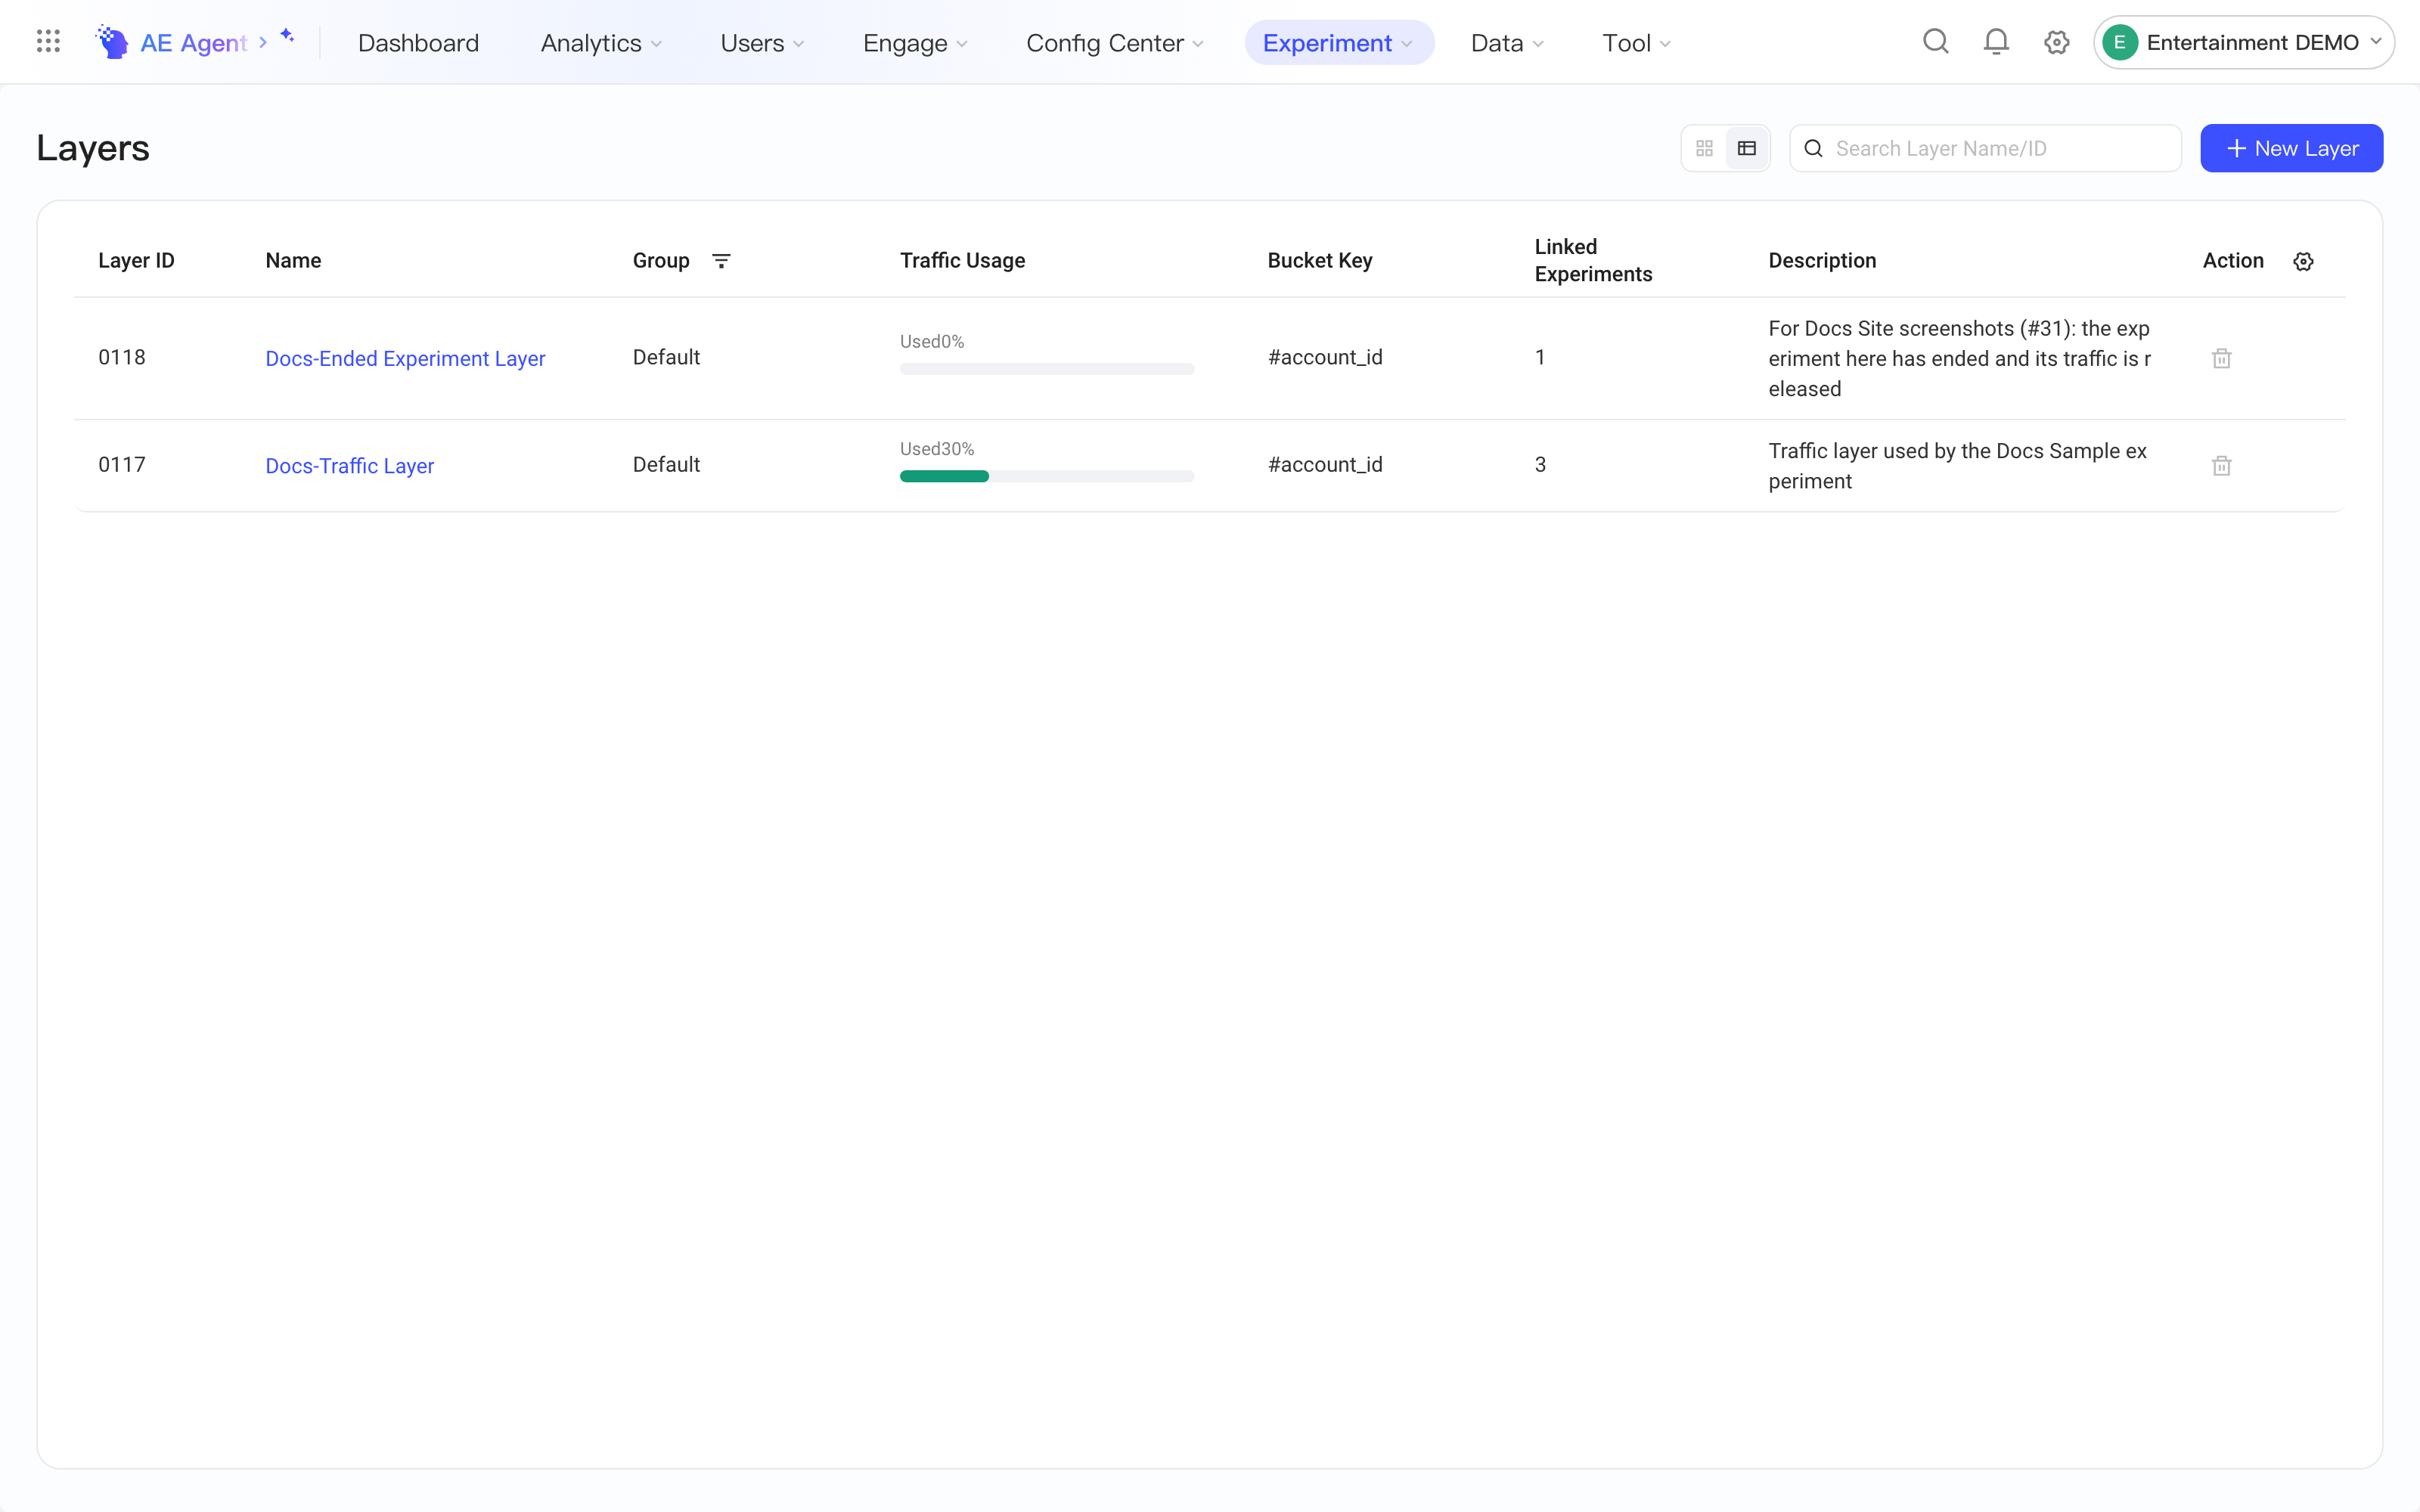Open column settings gear in Action header

pos(2303,261)
